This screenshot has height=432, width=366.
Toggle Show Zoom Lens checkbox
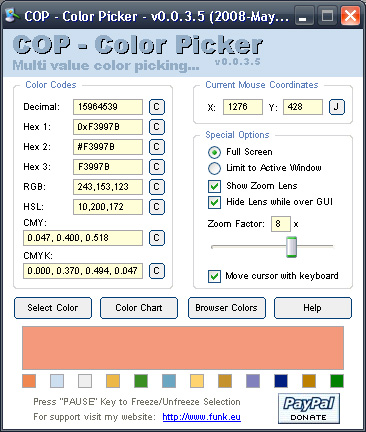tap(214, 186)
